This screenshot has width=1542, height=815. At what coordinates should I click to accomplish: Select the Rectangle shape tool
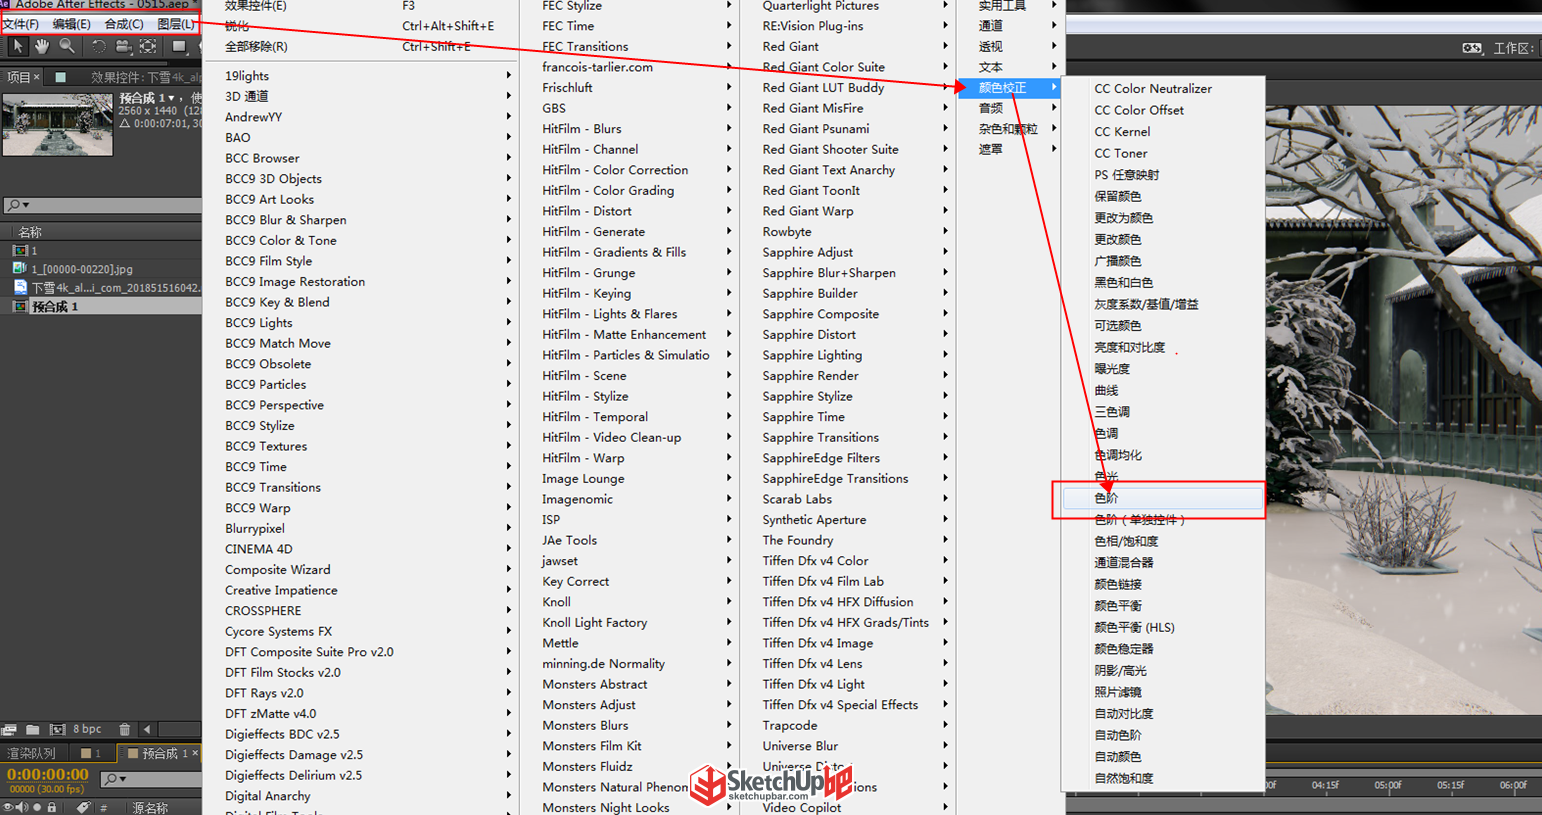(179, 46)
